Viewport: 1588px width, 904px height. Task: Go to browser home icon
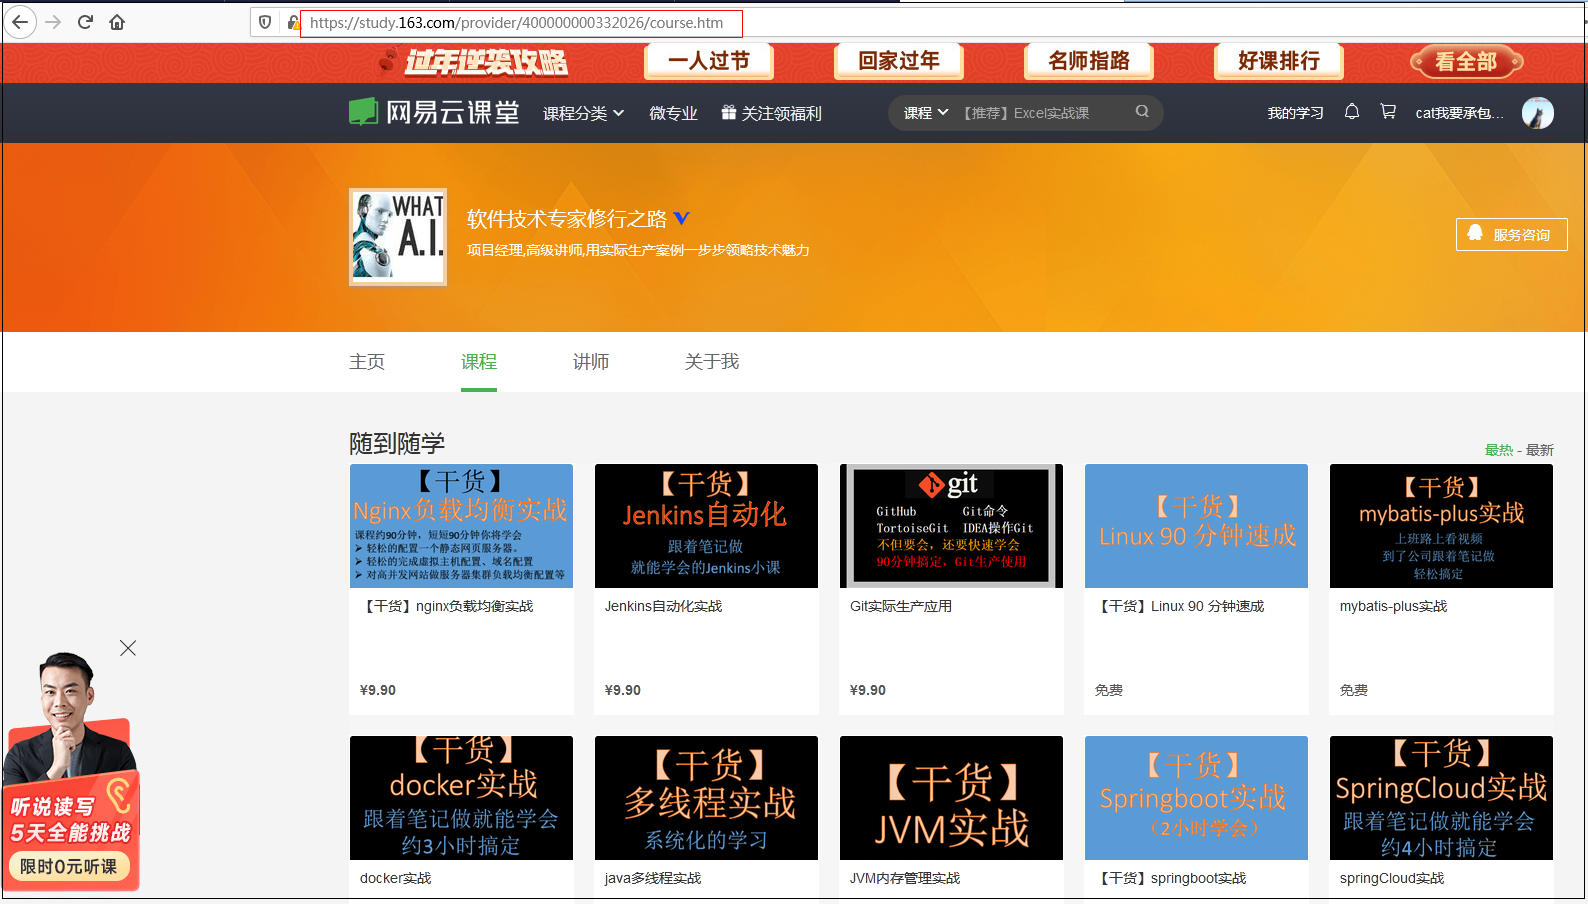point(117,22)
